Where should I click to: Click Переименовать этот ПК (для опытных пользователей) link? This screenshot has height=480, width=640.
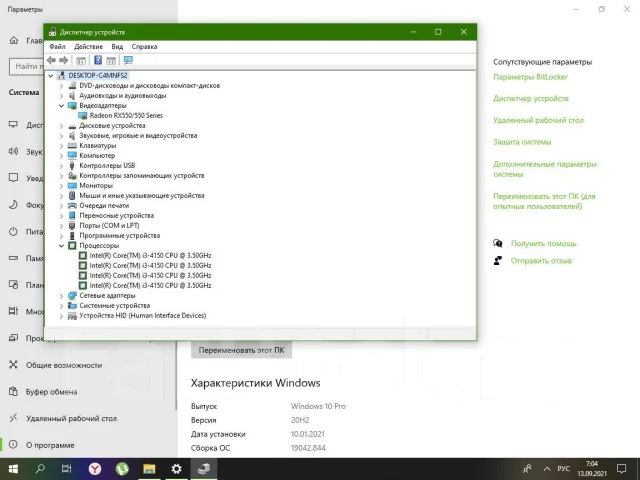(544, 201)
